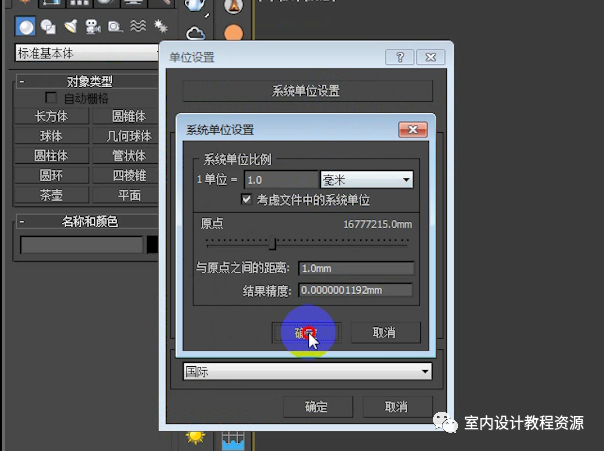Click the black object color swatch
The image size is (604, 451).
152,245
